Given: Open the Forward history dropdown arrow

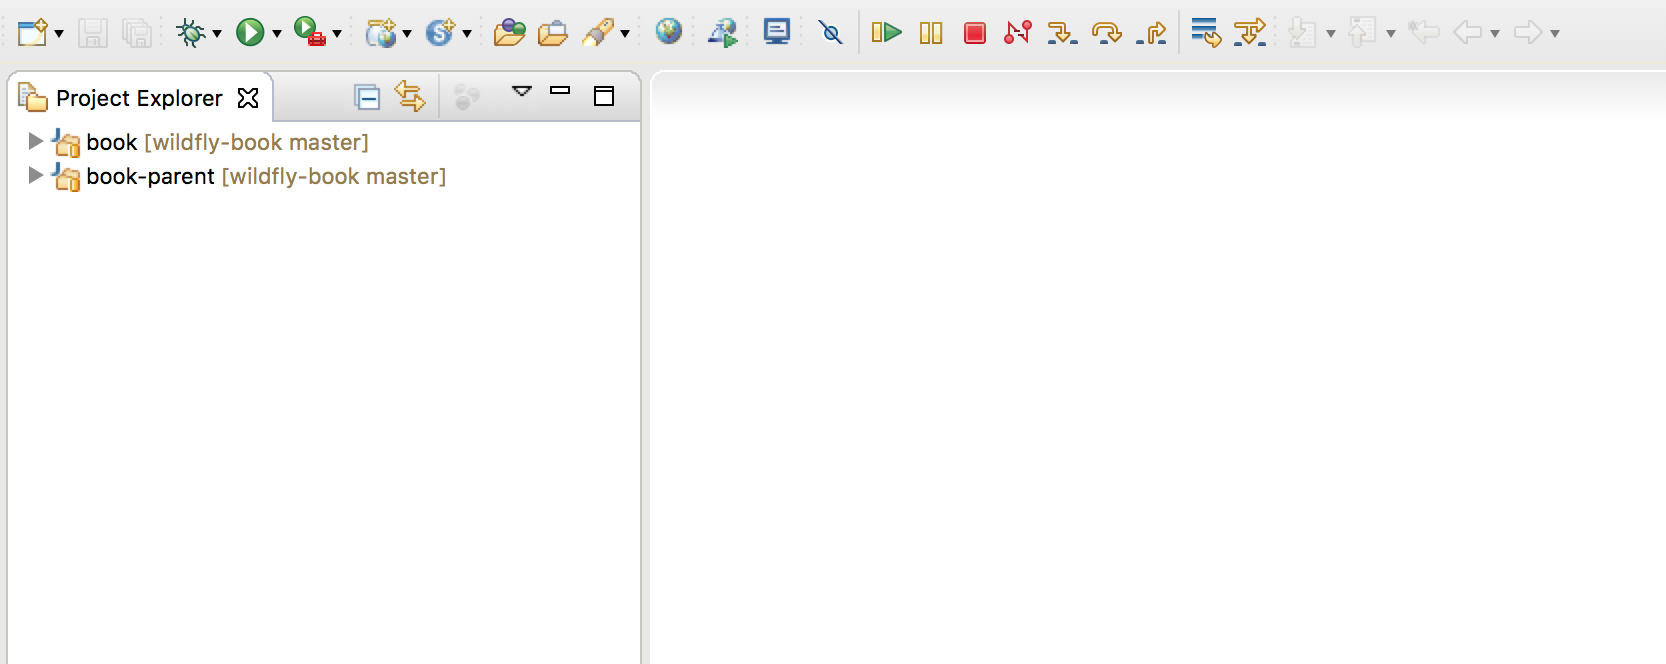Looking at the screenshot, I should coord(1554,34).
